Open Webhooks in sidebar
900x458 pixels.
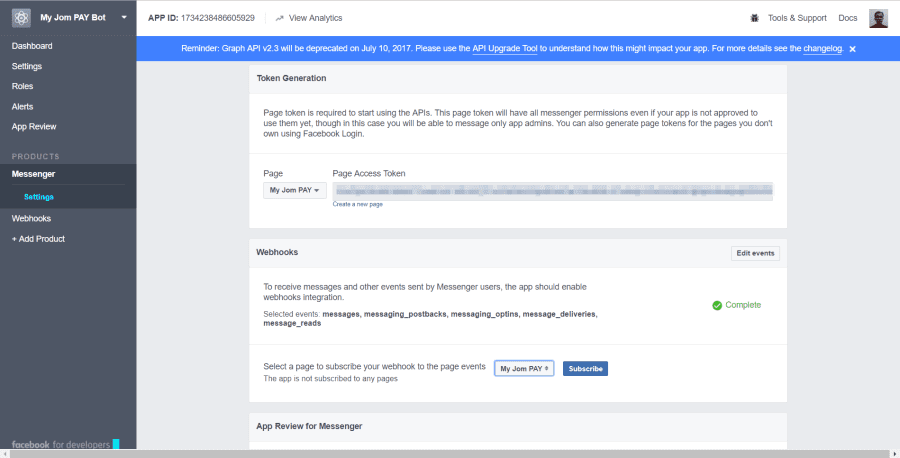(x=31, y=218)
